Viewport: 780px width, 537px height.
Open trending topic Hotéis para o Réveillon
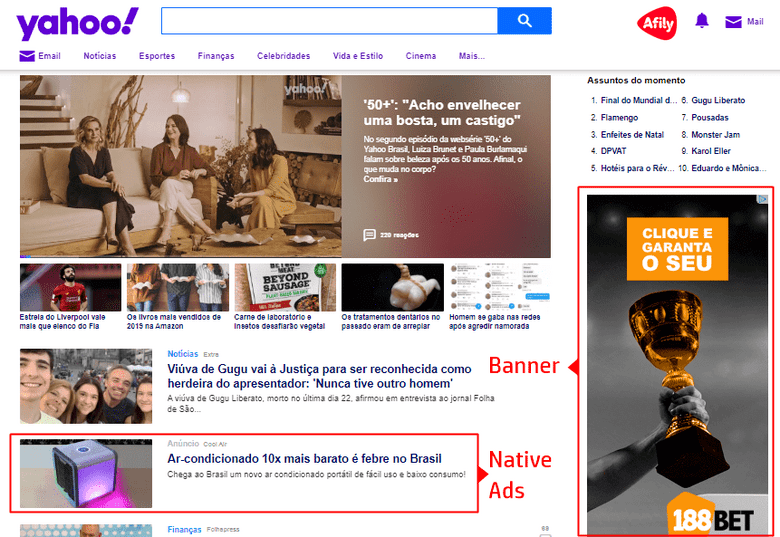[637, 168]
